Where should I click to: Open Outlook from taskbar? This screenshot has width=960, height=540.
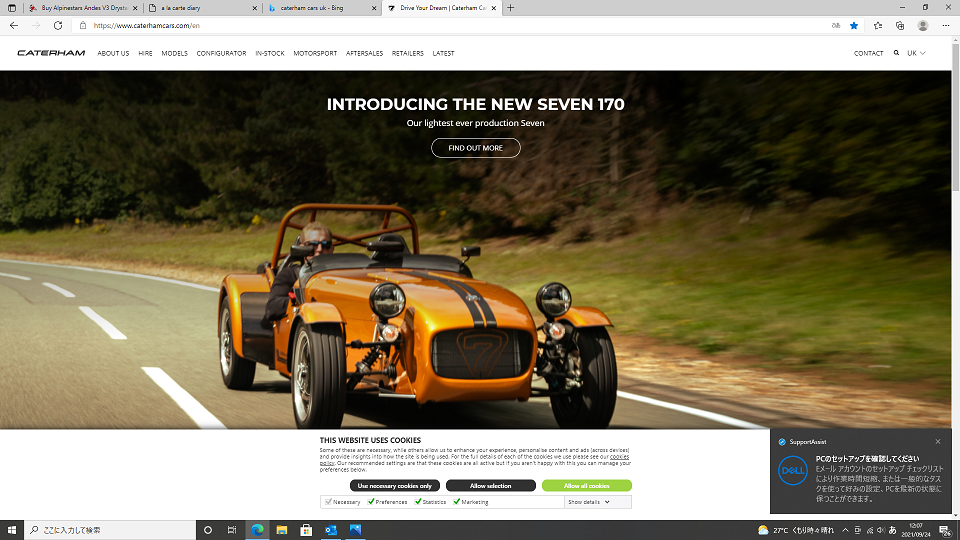tap(331, 530)
